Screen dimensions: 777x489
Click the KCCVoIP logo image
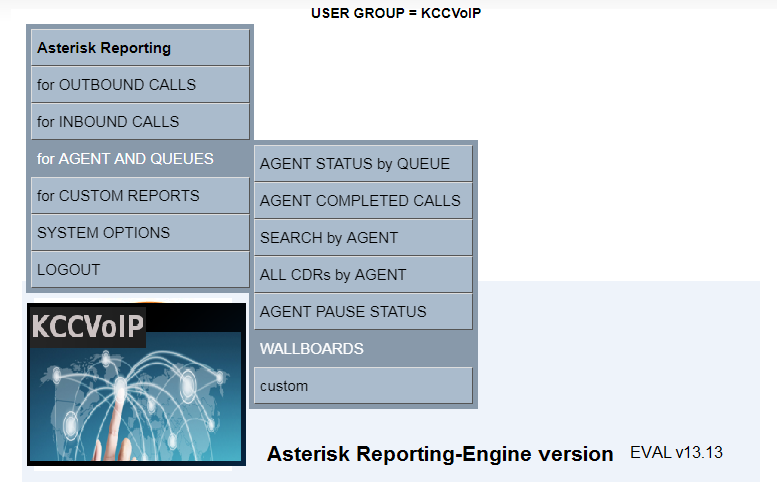[136, 384]
